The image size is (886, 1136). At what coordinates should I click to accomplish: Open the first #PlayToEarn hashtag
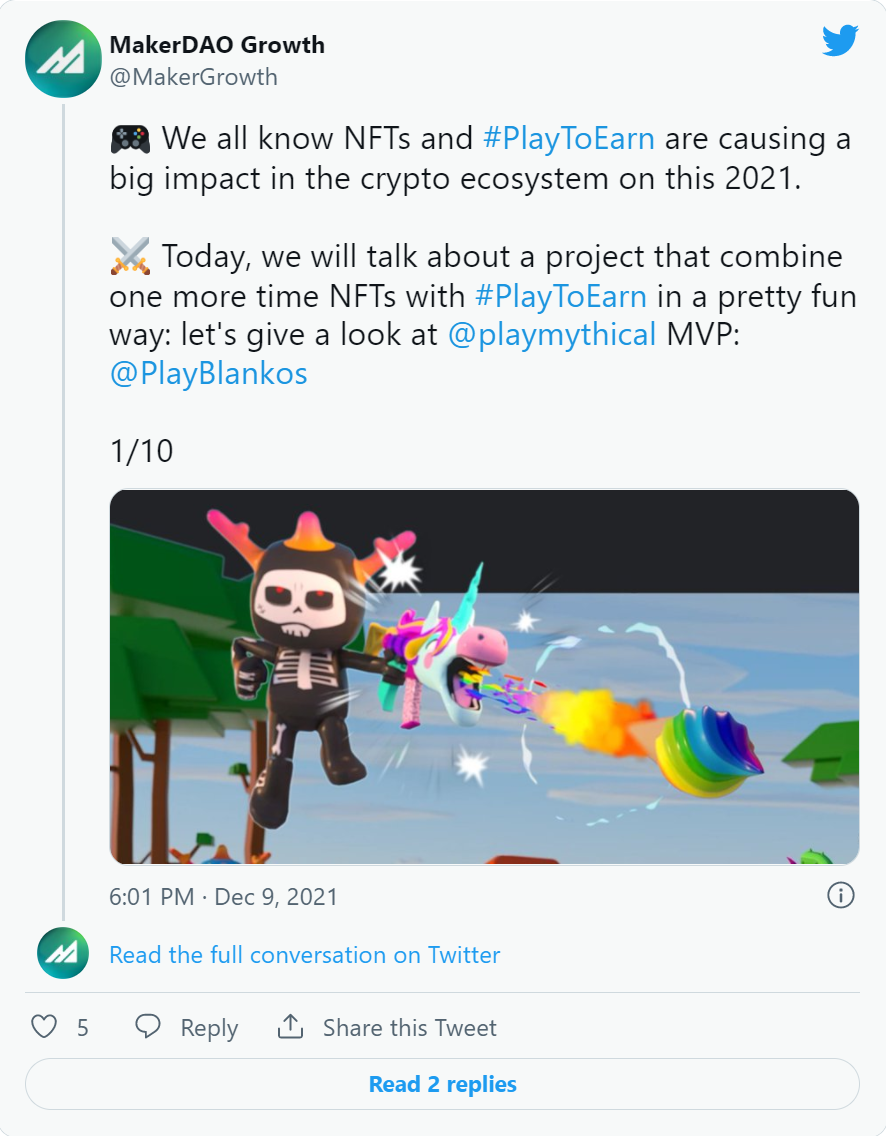[x=569, y=138]
